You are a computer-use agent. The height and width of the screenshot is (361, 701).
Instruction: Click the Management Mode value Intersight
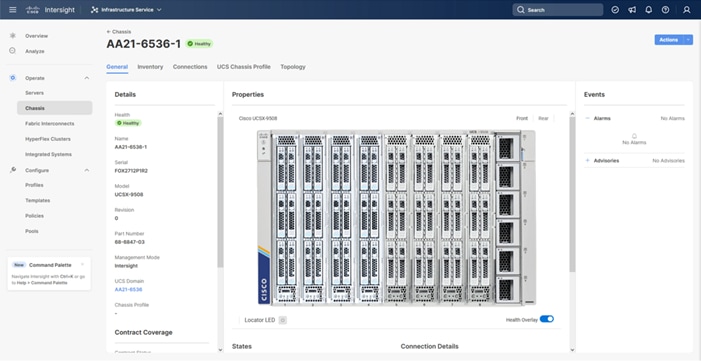[x=126, y=266]
